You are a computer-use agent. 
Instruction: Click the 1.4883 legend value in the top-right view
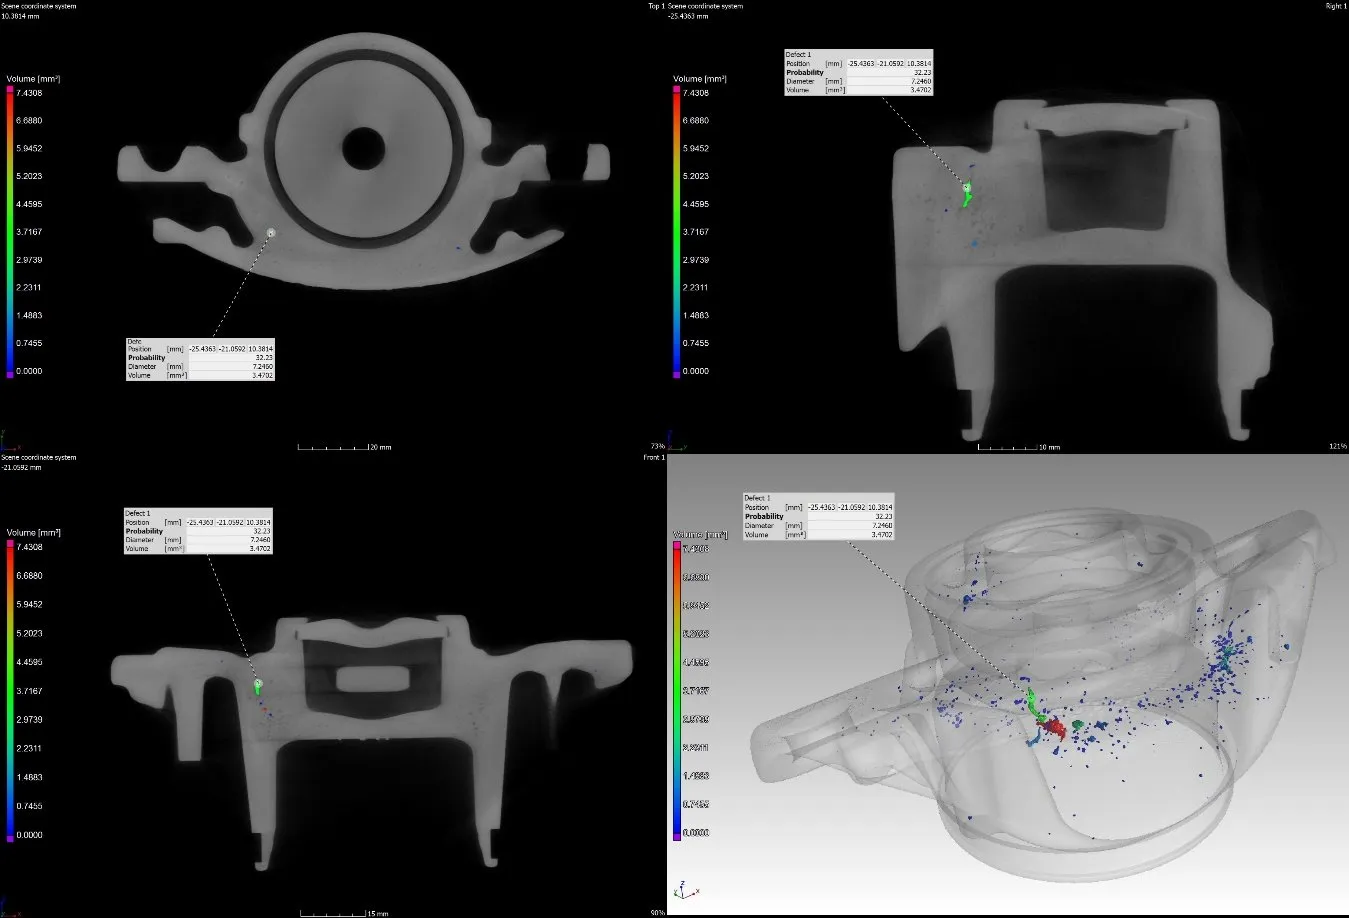point(696,315)
